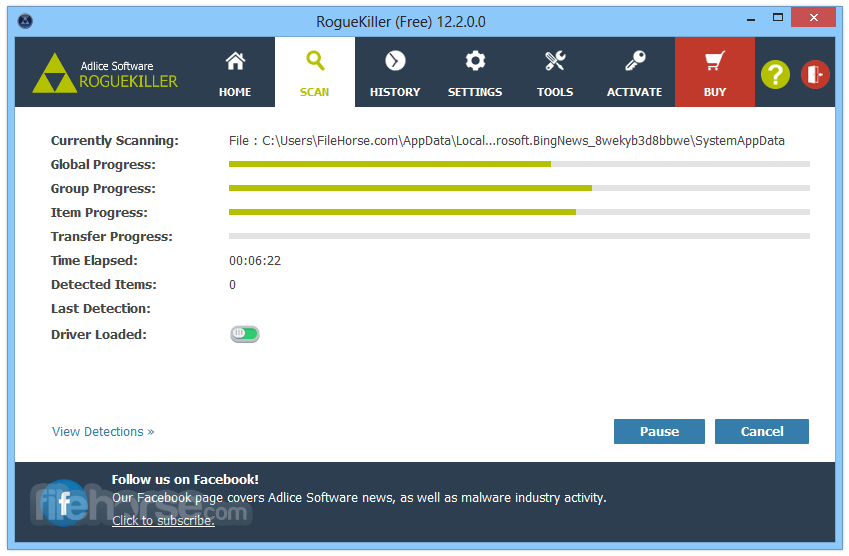Viewport: 849px width, 556px height.
Task: Click the Global Progress bar
Action: pyautogui.click(x=519, y=164)
